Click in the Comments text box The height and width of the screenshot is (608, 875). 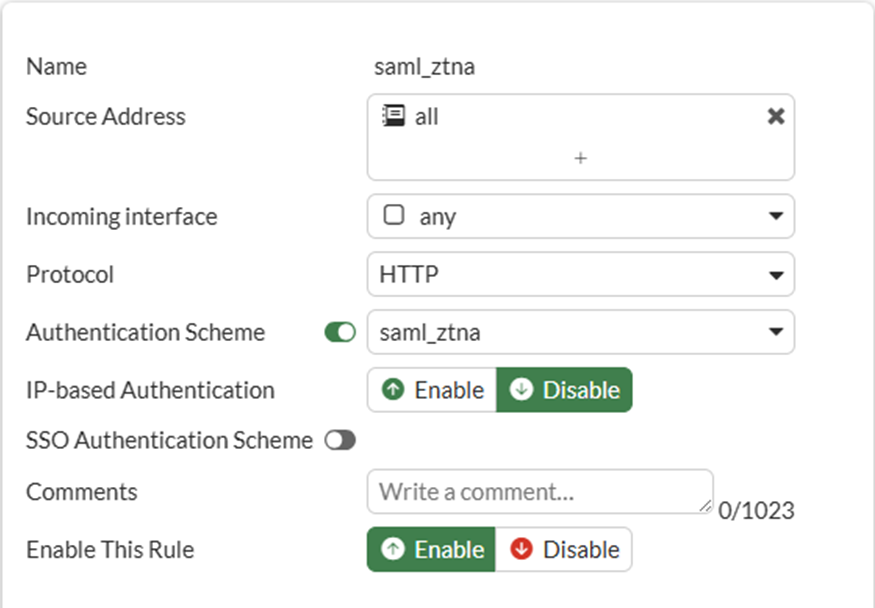[538, 492]
